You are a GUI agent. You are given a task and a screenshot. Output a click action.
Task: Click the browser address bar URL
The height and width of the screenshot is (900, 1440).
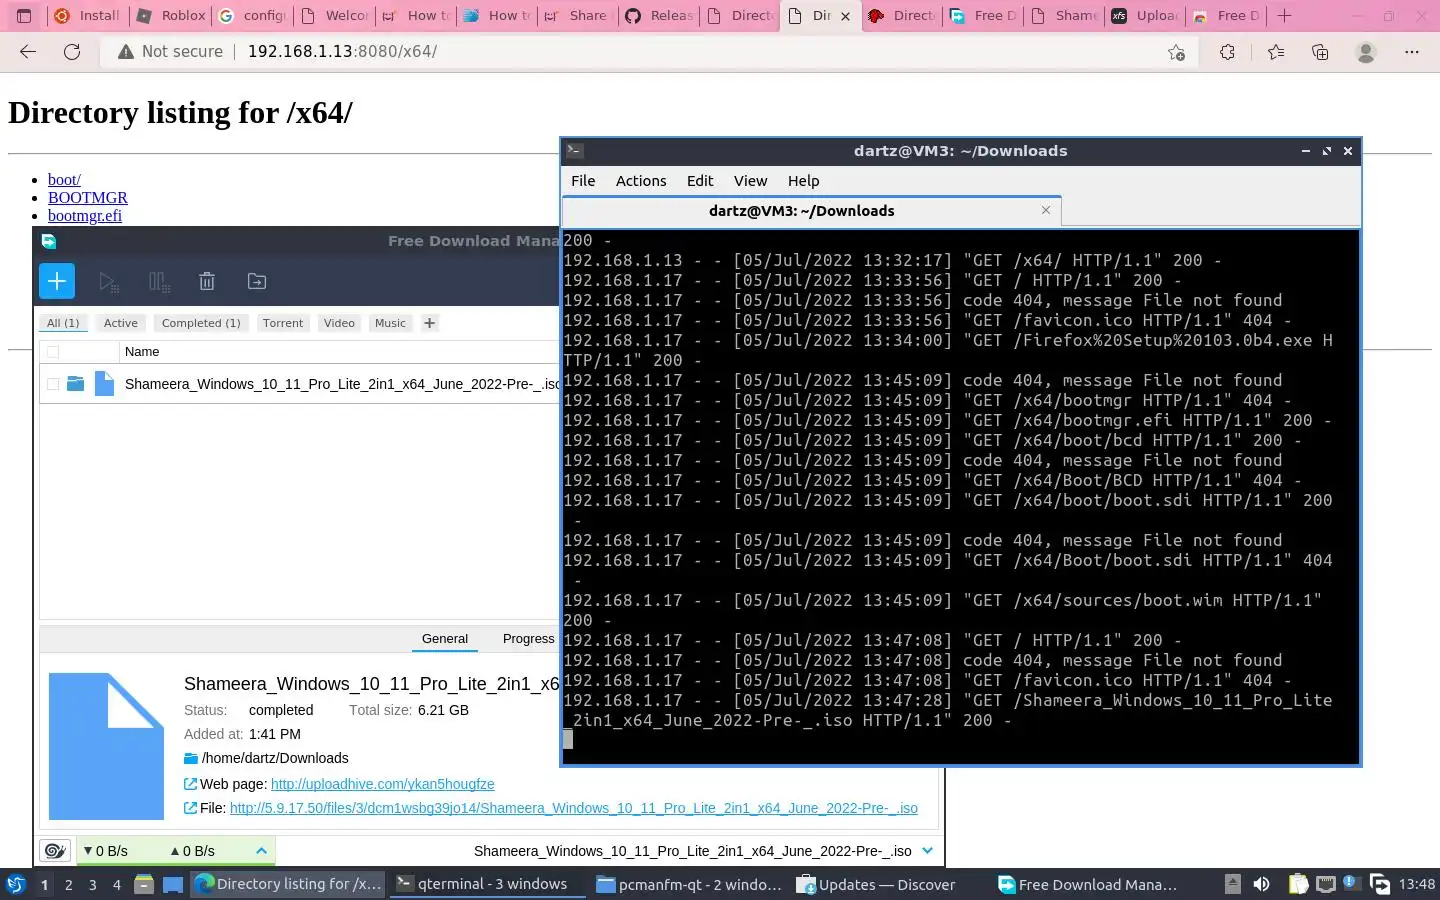342,52
